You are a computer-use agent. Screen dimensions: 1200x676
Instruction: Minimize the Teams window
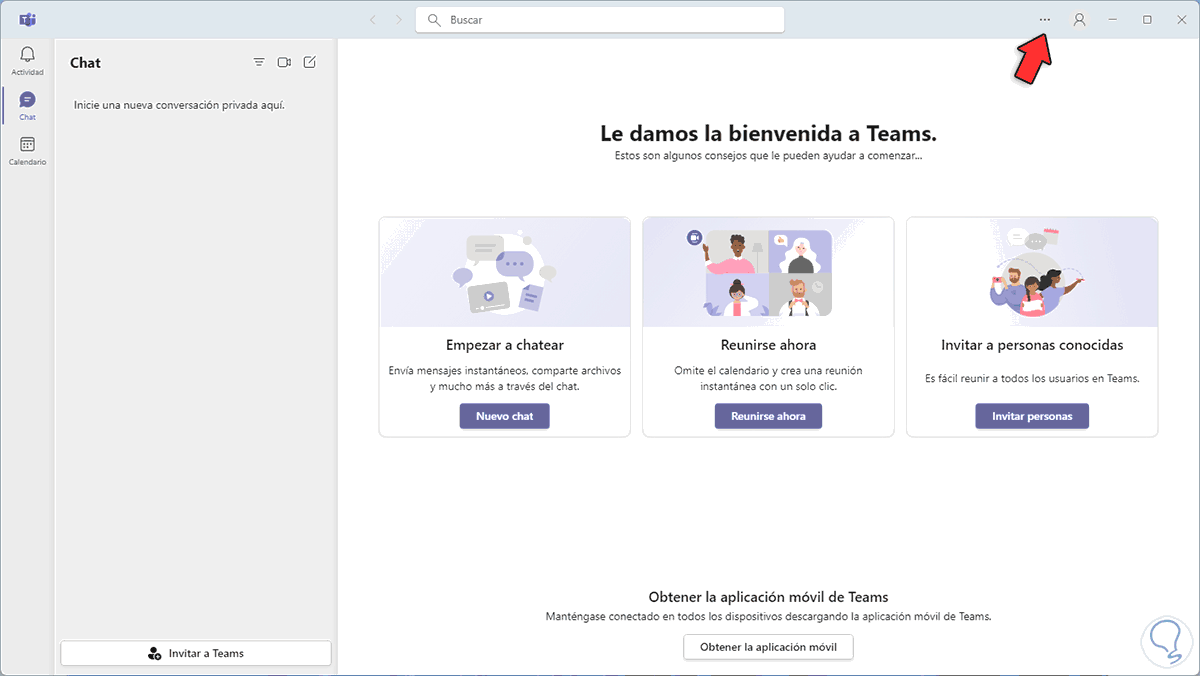(1113, 19)
